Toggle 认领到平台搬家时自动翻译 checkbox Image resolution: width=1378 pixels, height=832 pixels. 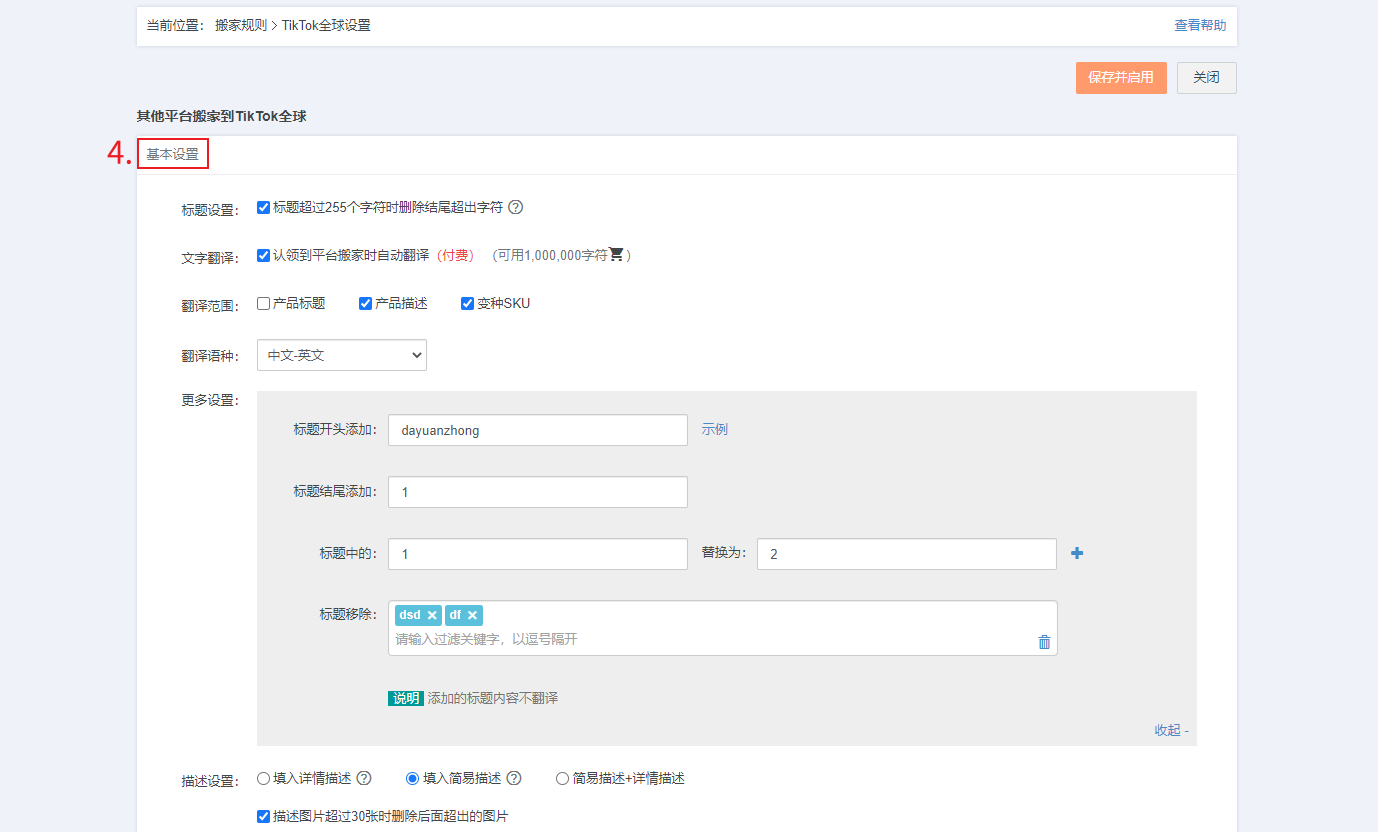pos(264,255)
